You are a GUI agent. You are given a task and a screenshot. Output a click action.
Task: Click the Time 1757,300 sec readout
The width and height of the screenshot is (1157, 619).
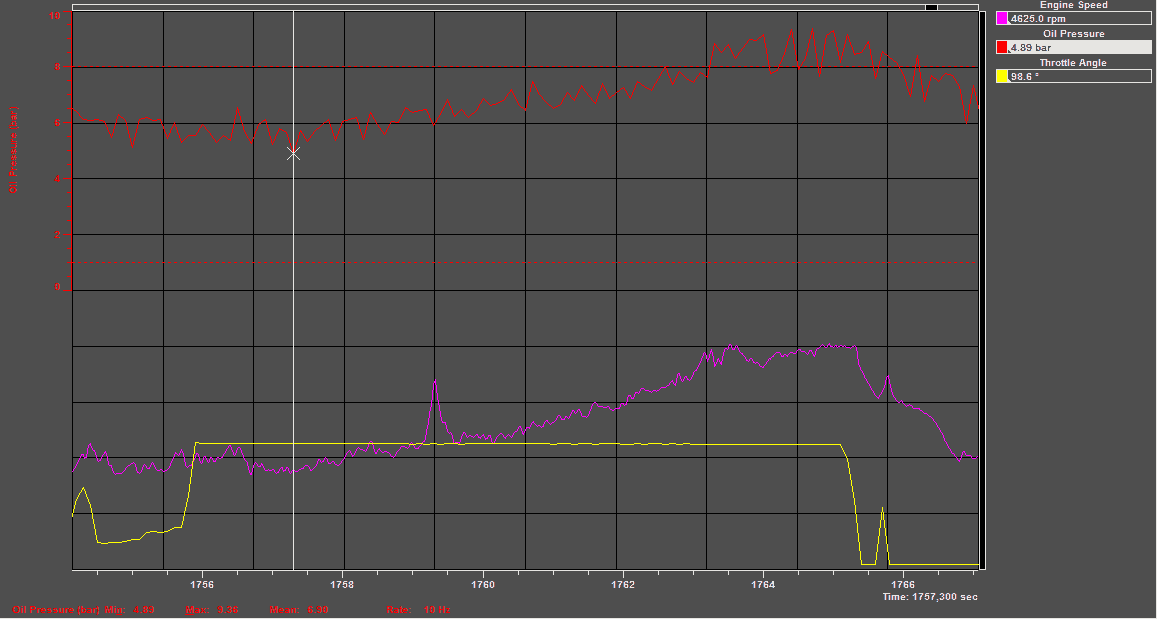click(x=929, y=597)
